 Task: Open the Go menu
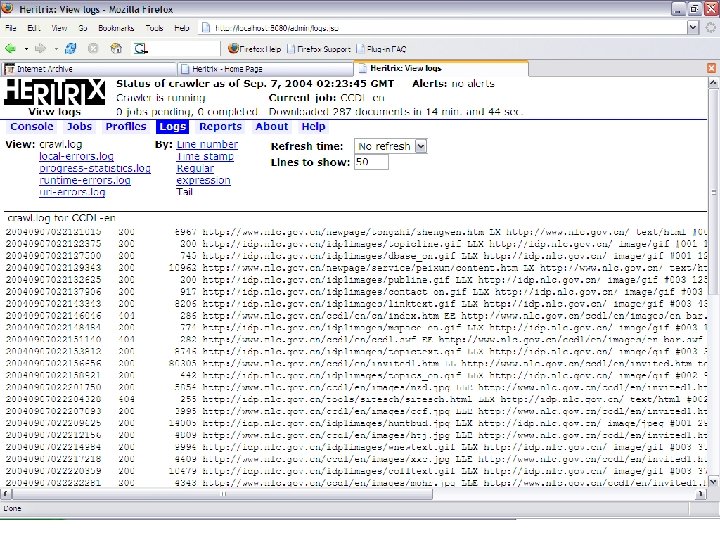83,28
